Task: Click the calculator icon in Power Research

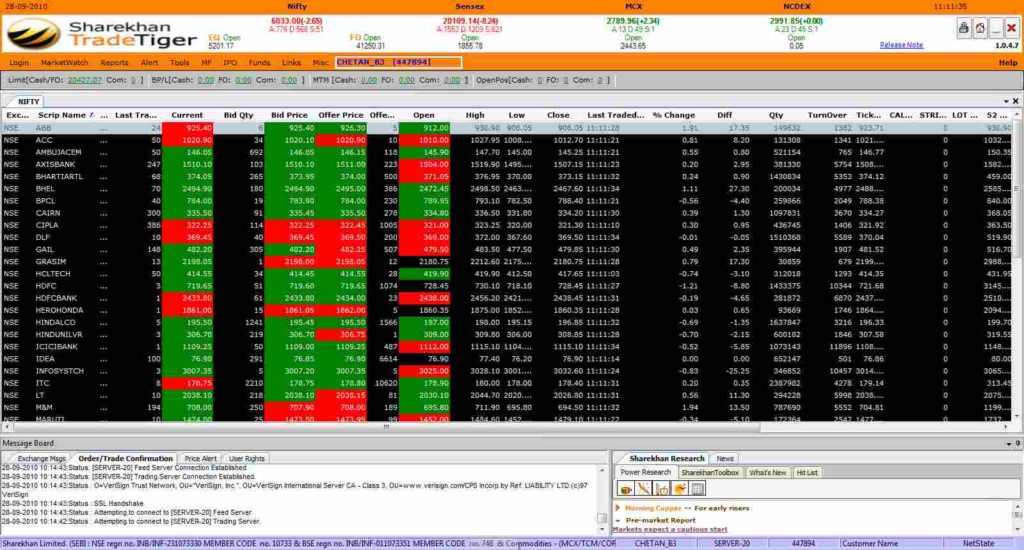Action: tap(698, 489)
